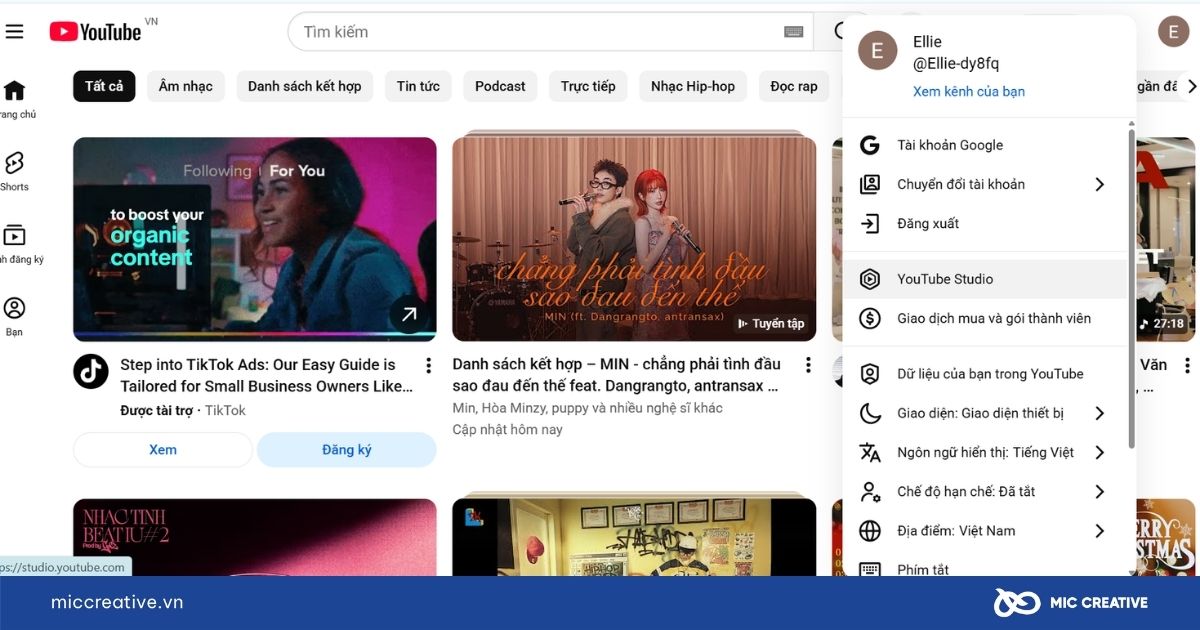The width and height of the screenshot is (1200, 630).
Task: Expand the Chuyển đổi tài khoản submenu
Action: tap(1099, 184)
